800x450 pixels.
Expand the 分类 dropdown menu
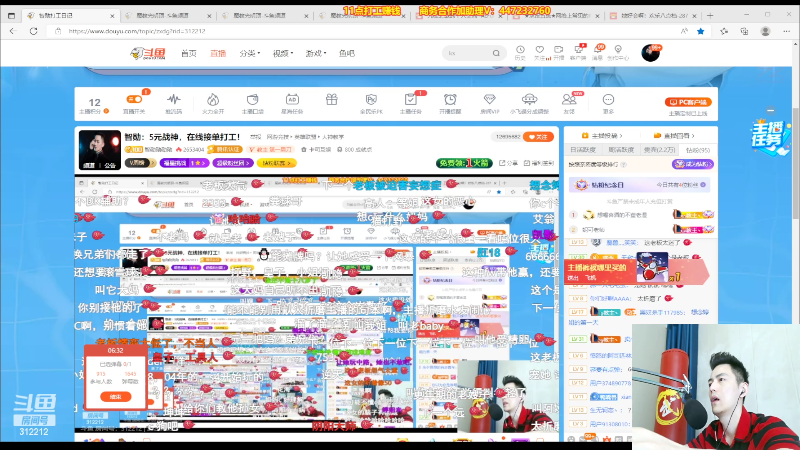pos(249,53)
